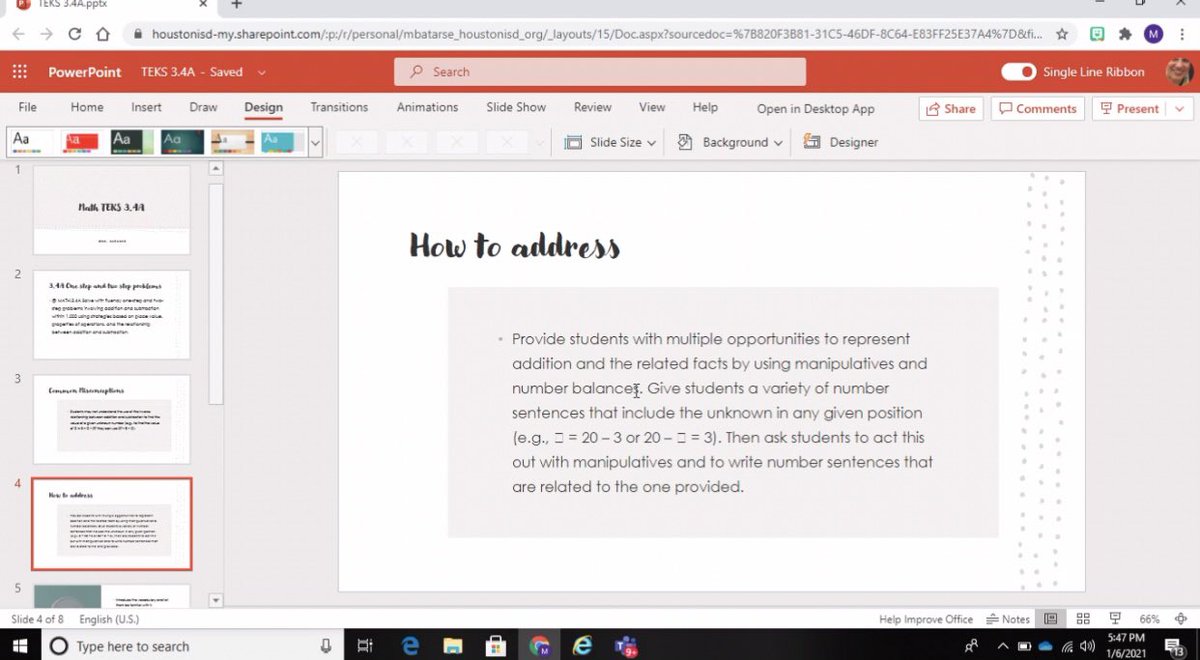Open the user account profile picture
The height and width of the screenshot is (660, 1200).
(1181, 71)
